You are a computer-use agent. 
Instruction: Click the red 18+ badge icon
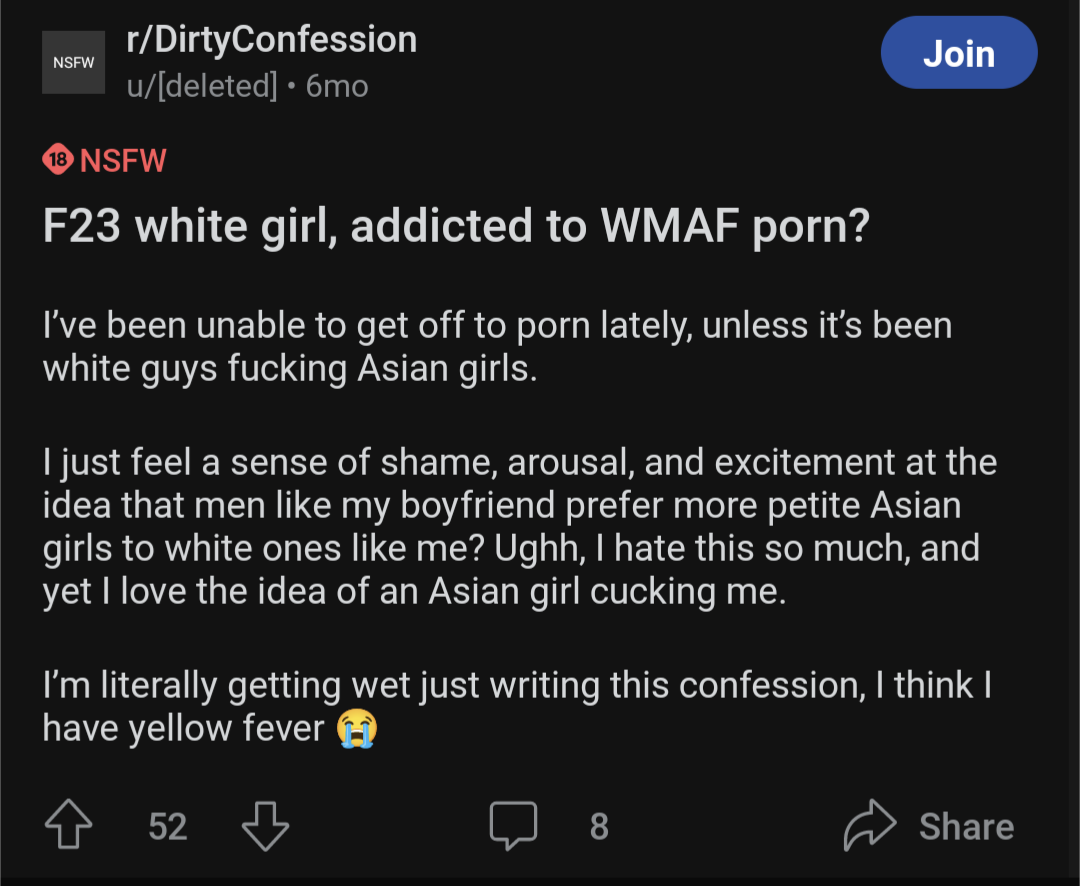click(x=58, y=159)
